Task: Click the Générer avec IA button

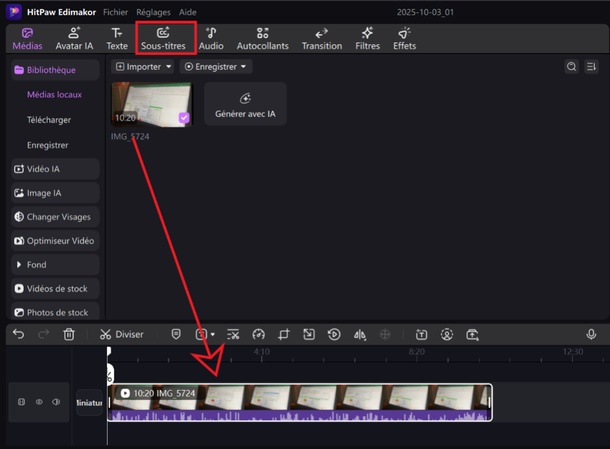Action: [x=245, y=104]
